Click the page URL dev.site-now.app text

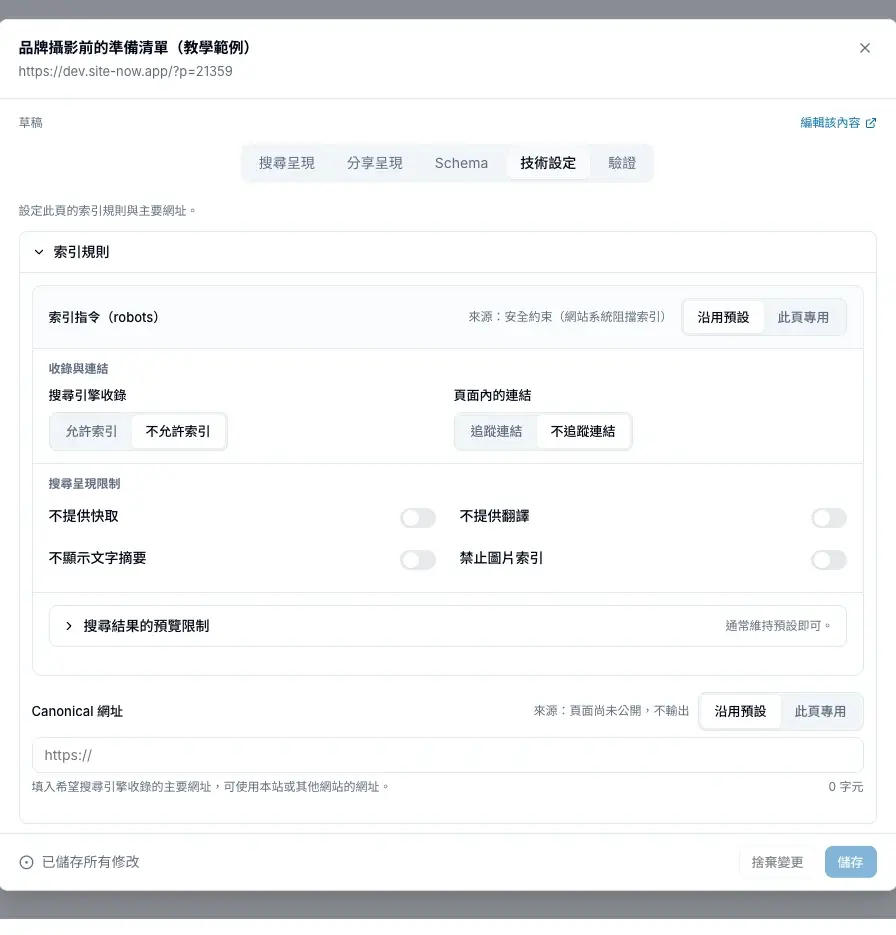coord(125,72)
